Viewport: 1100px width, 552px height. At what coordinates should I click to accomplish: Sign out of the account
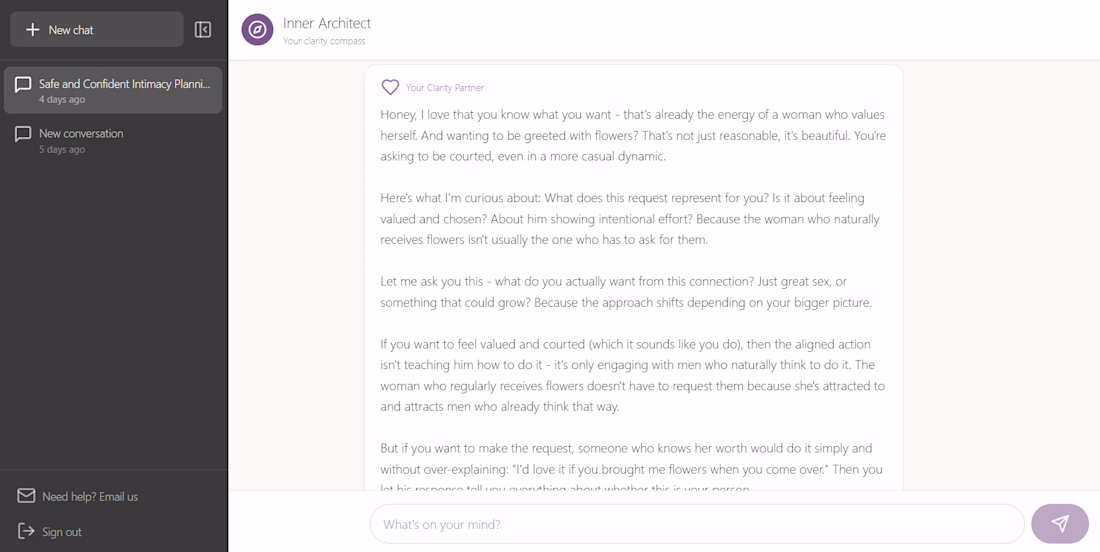[62, 532]
